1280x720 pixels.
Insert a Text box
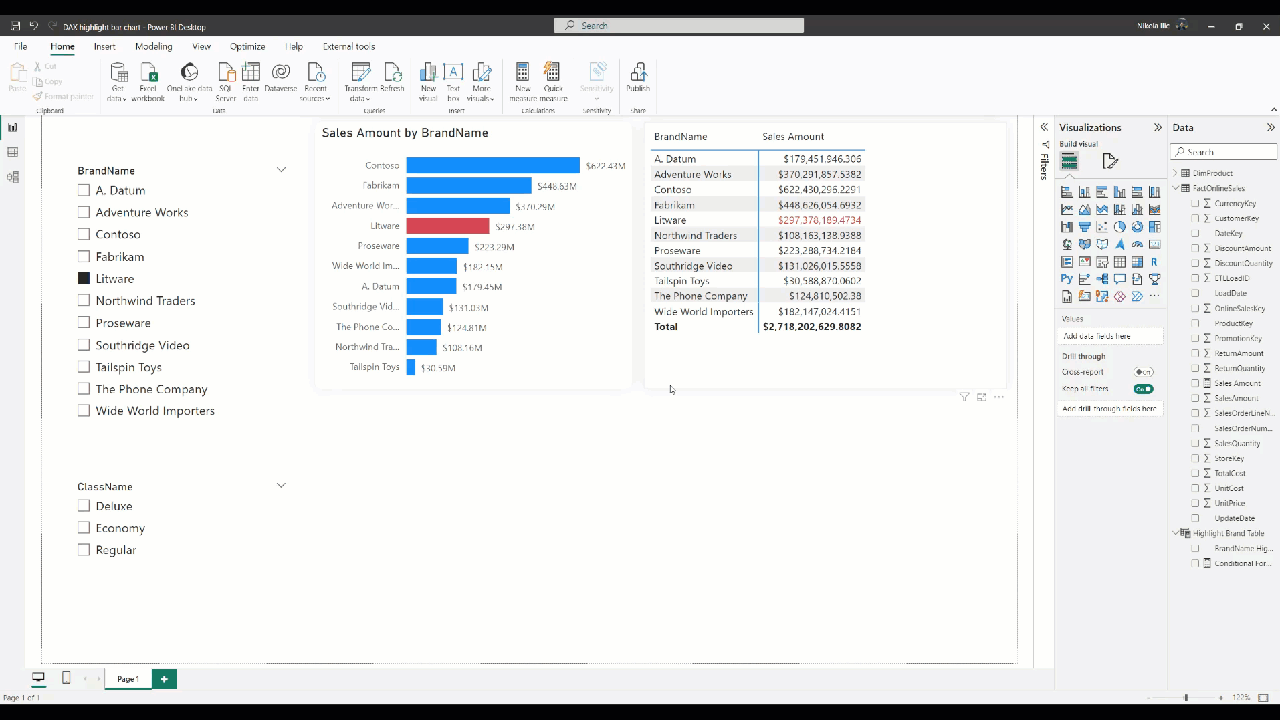tap(453, 82)
